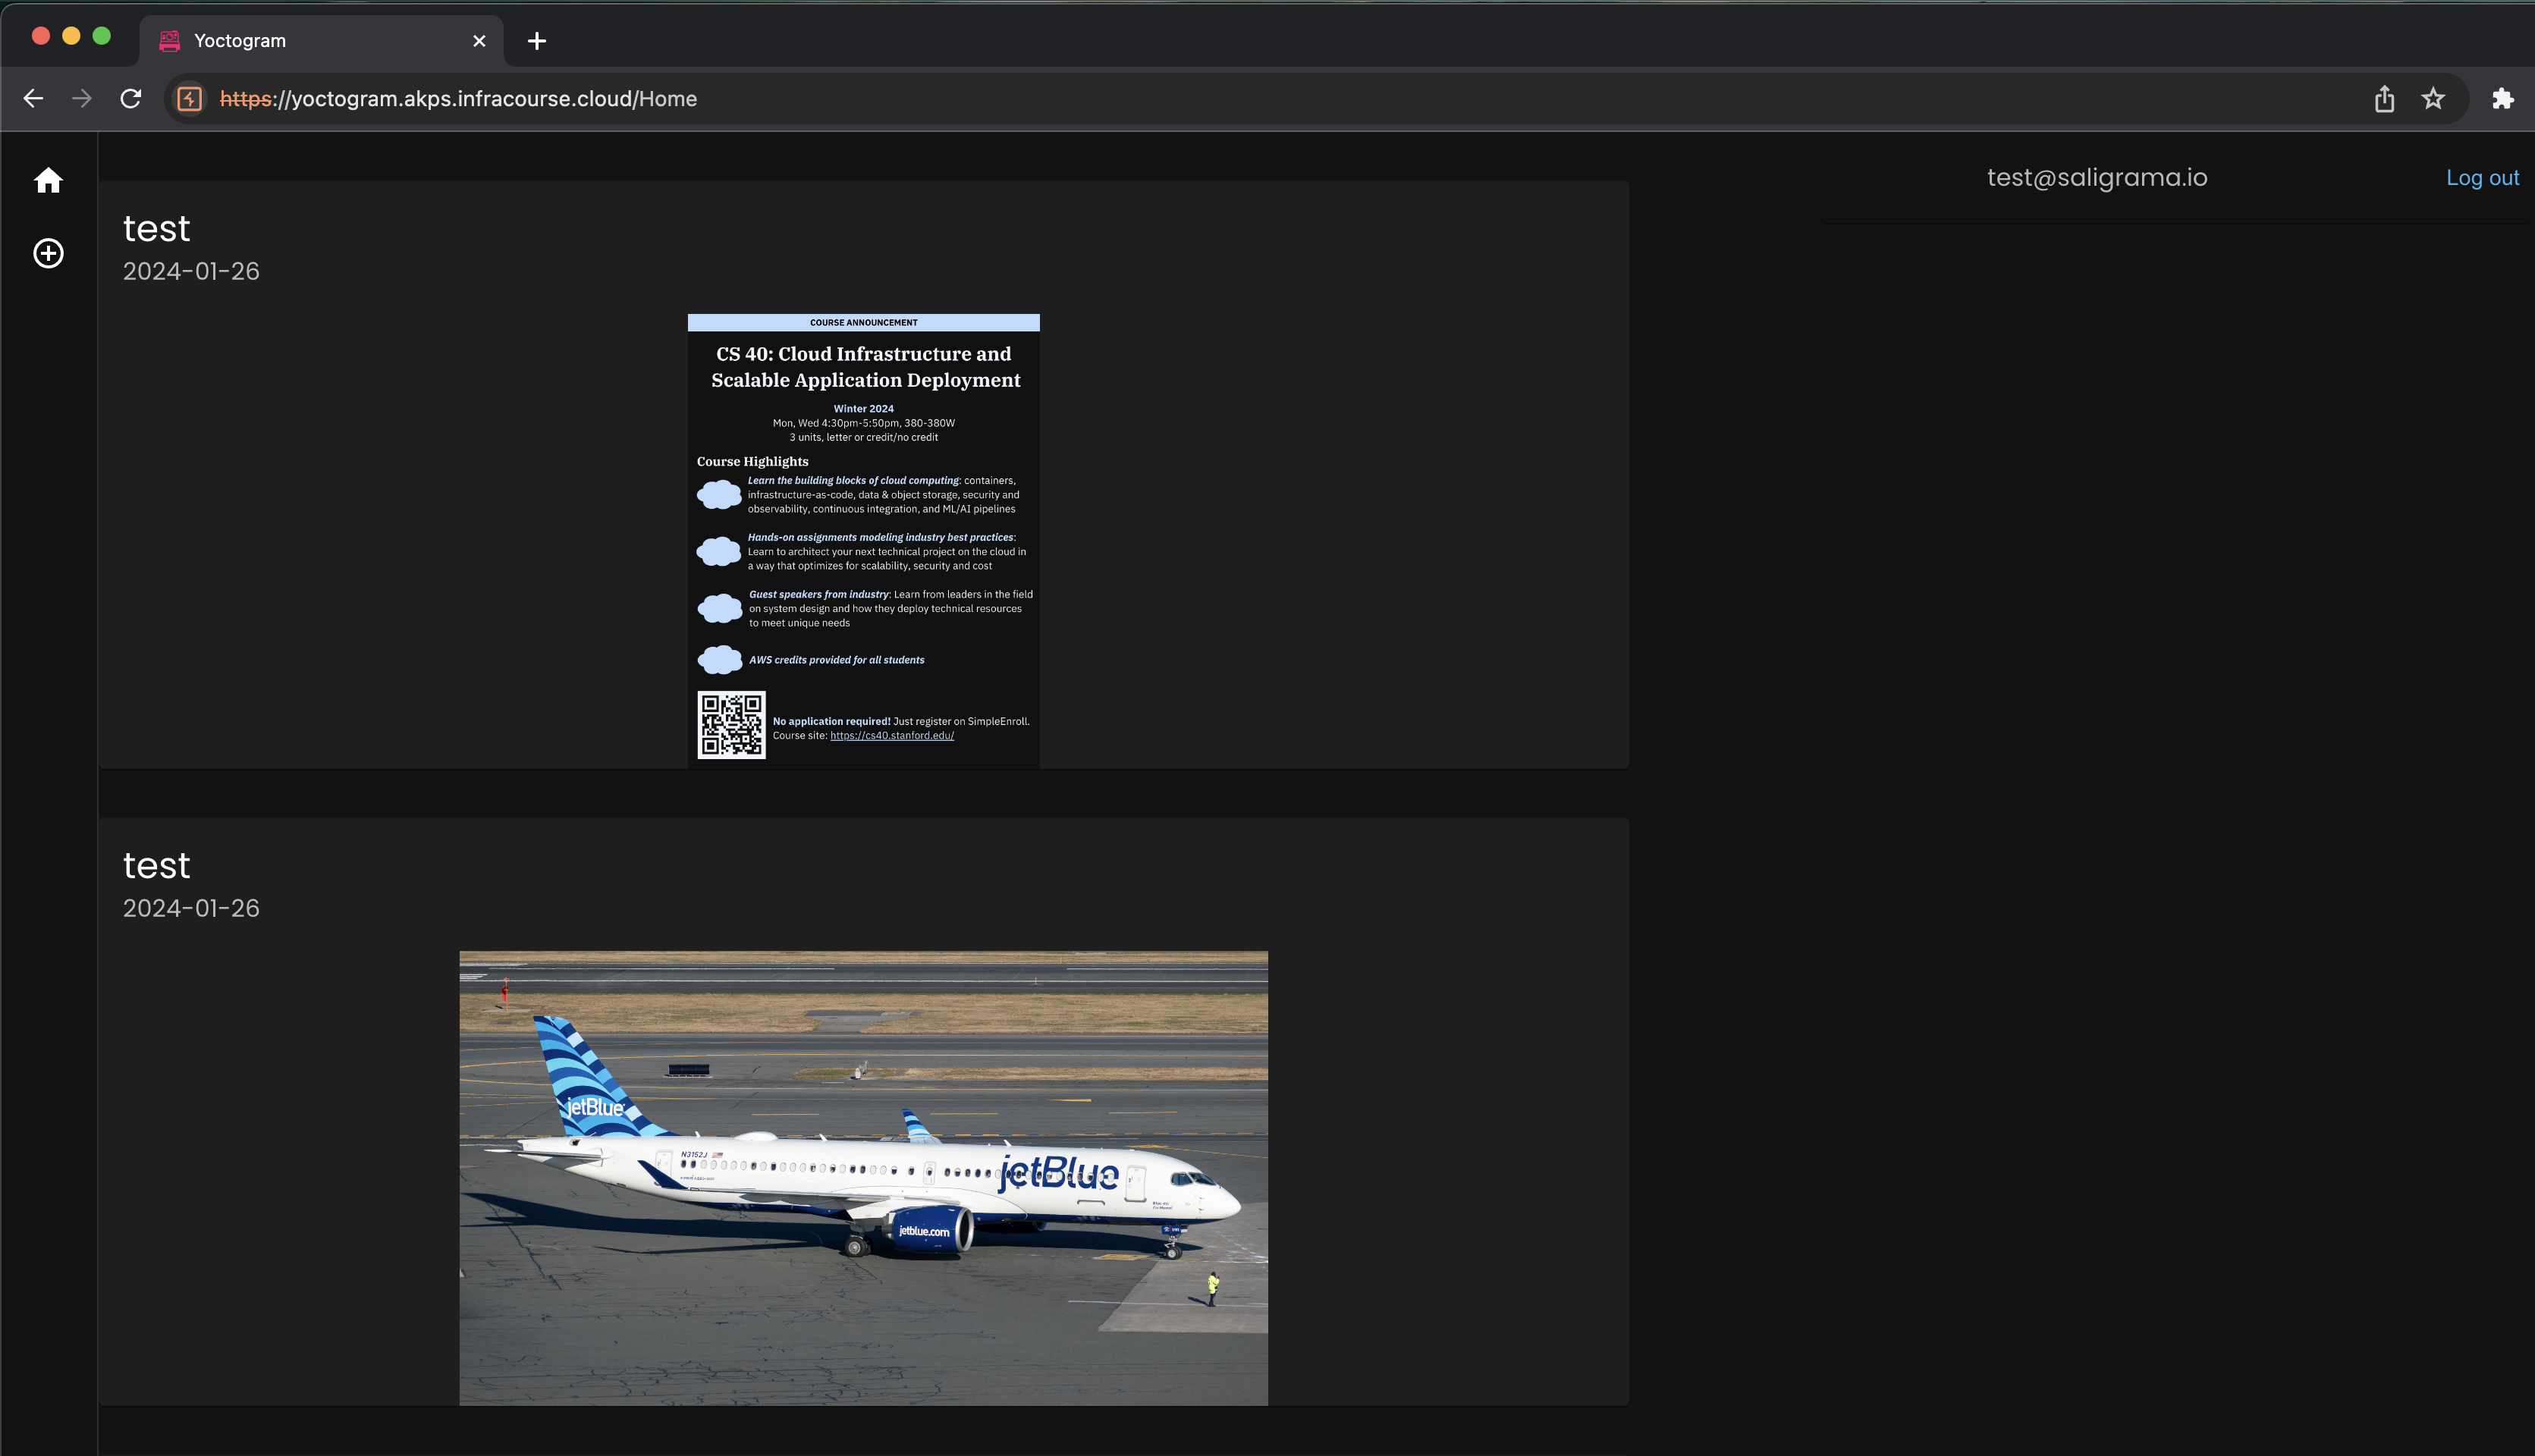Click the insecure site warning icon
Image resolution: width=2535 pixels, height=1456 pixels.
click(189, 98)
